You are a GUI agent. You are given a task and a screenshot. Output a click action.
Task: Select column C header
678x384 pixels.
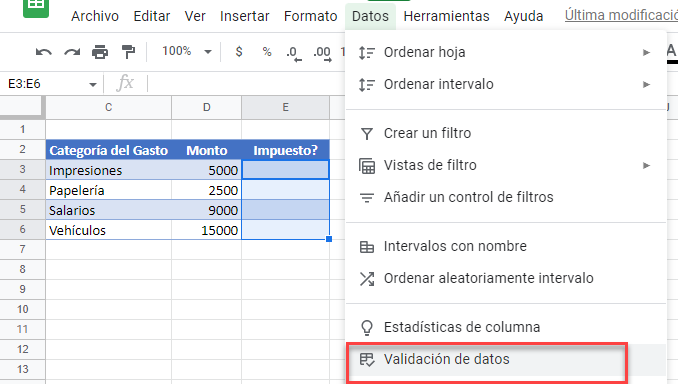tap(109, 107)
